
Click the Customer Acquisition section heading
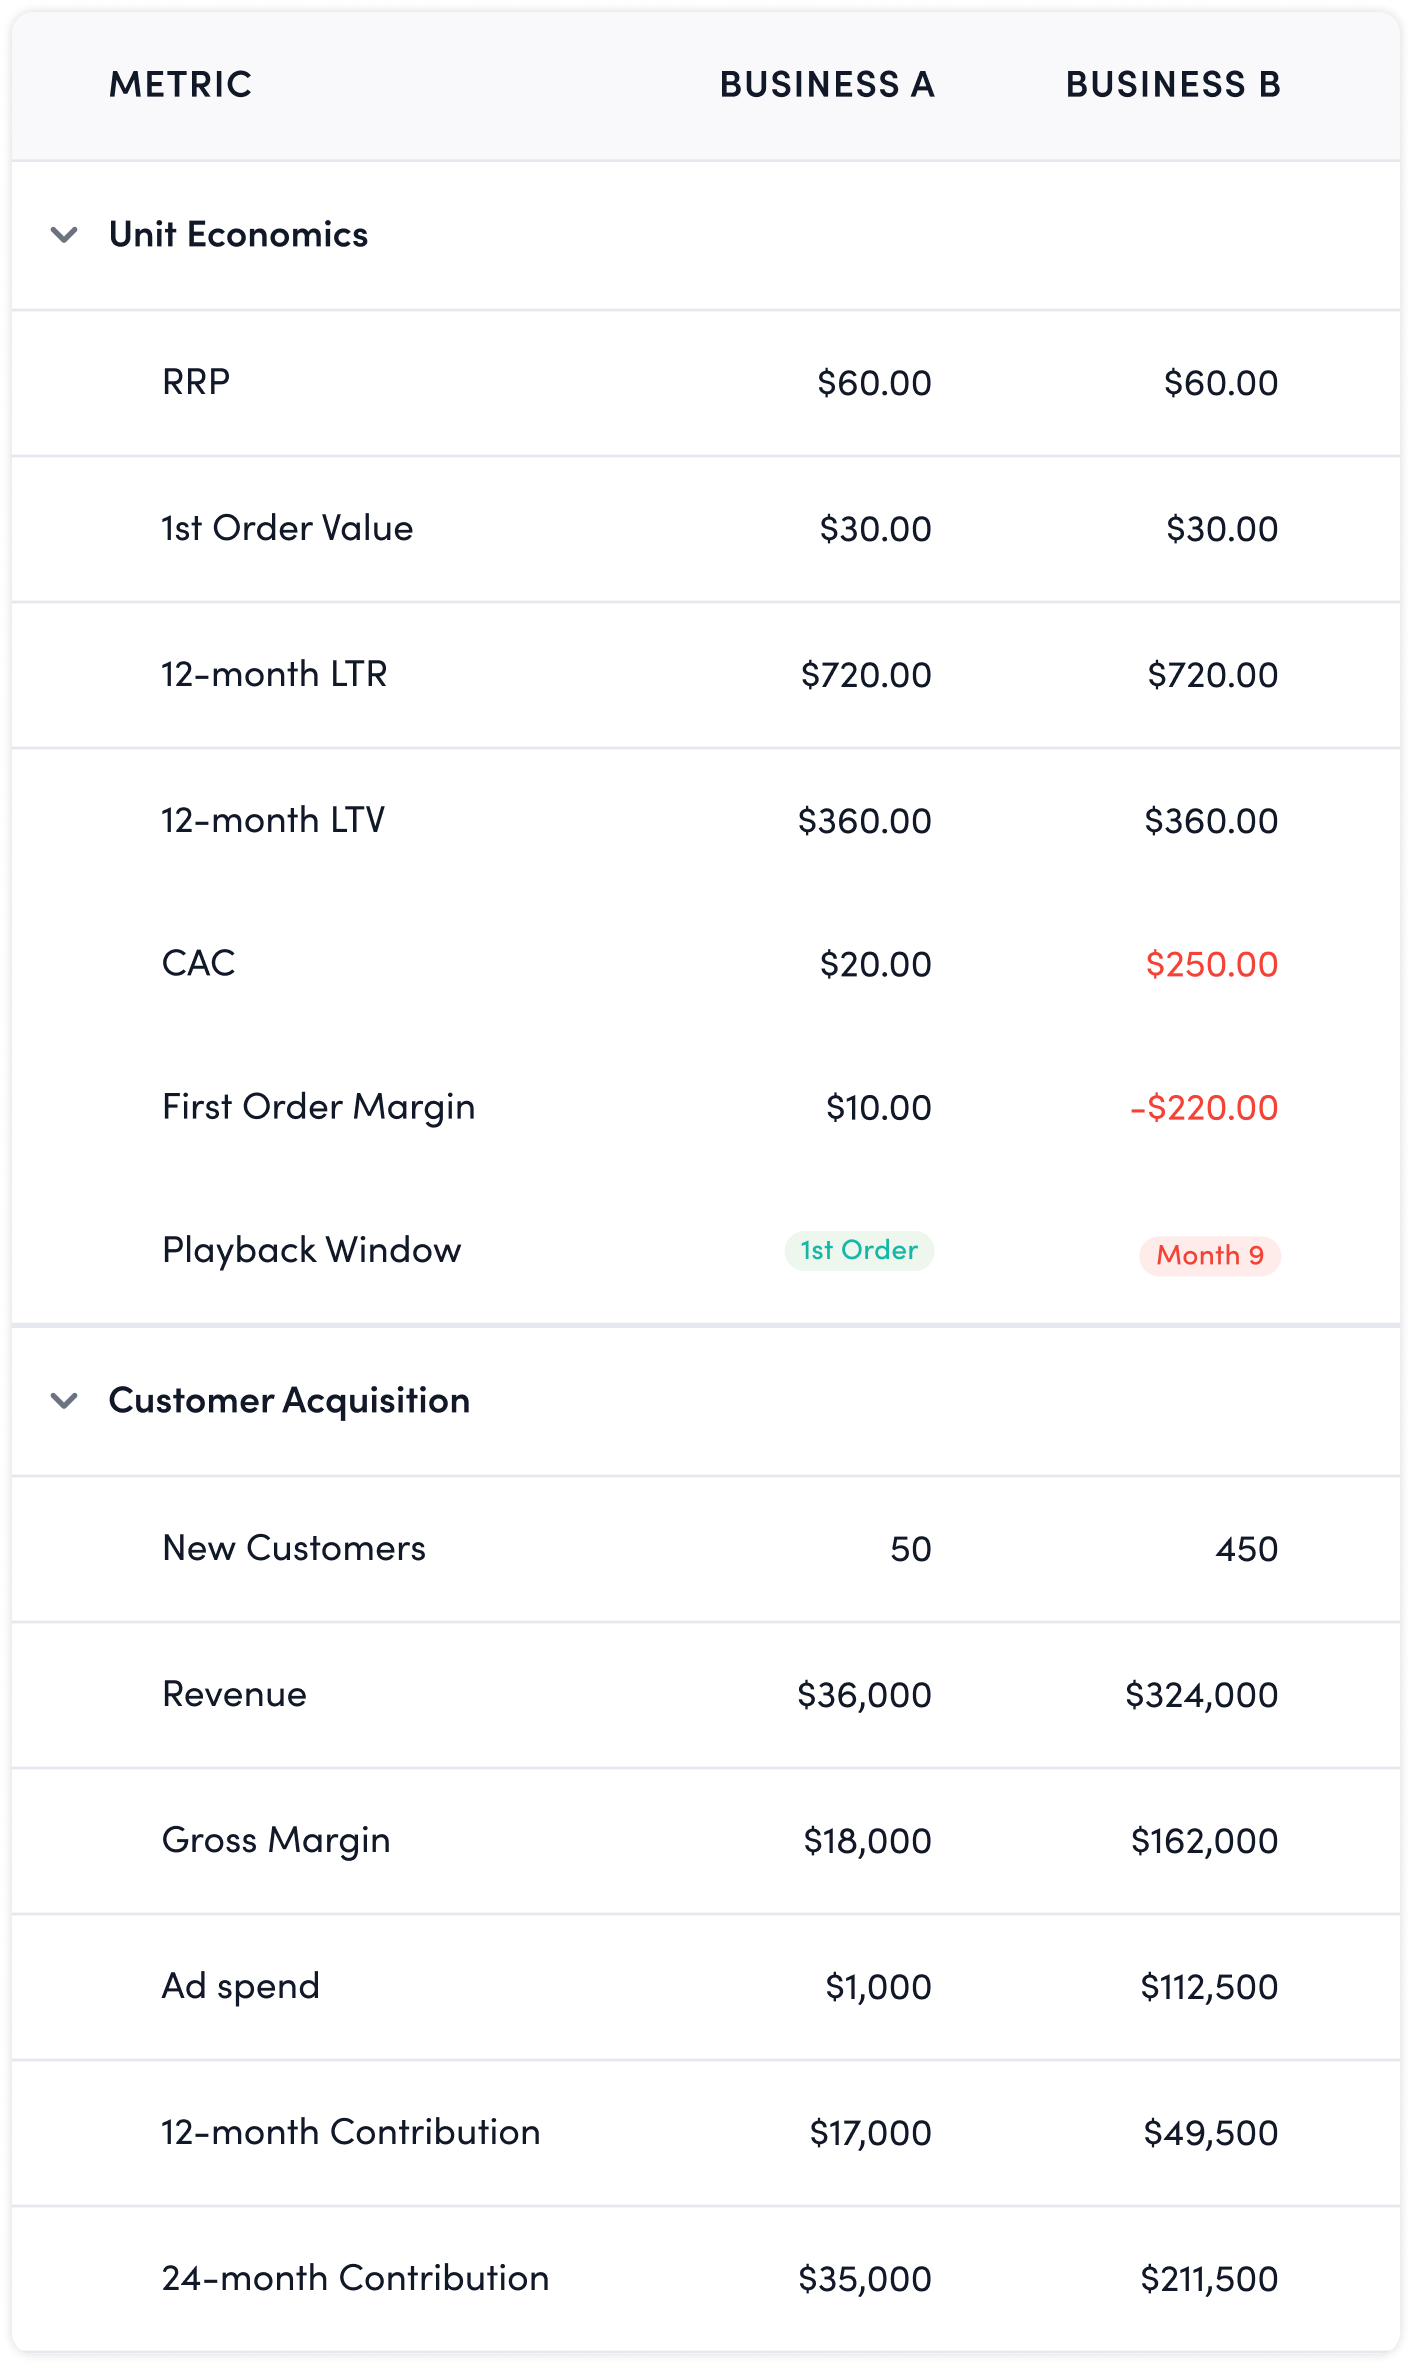[x=289, y=1400]
